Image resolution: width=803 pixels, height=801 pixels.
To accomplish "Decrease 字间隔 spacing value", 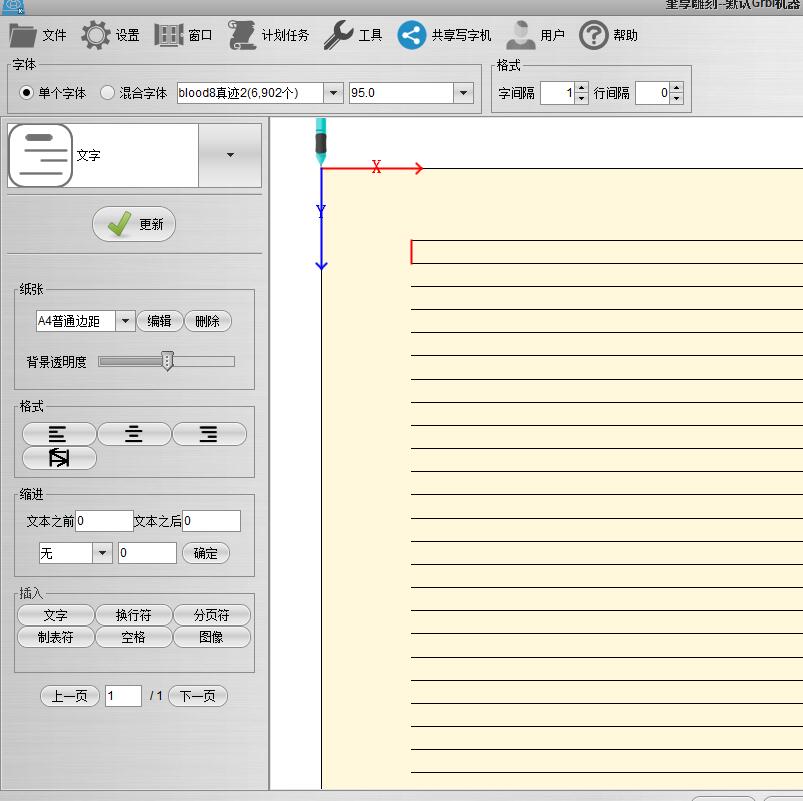I will pyautogui.click(x=581, y=98).
